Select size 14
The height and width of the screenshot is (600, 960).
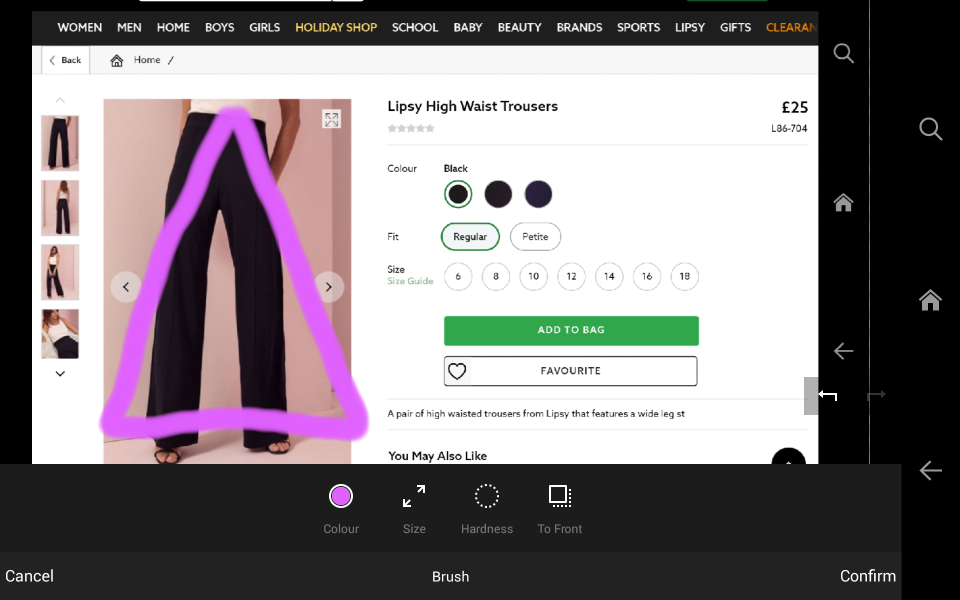609,276
